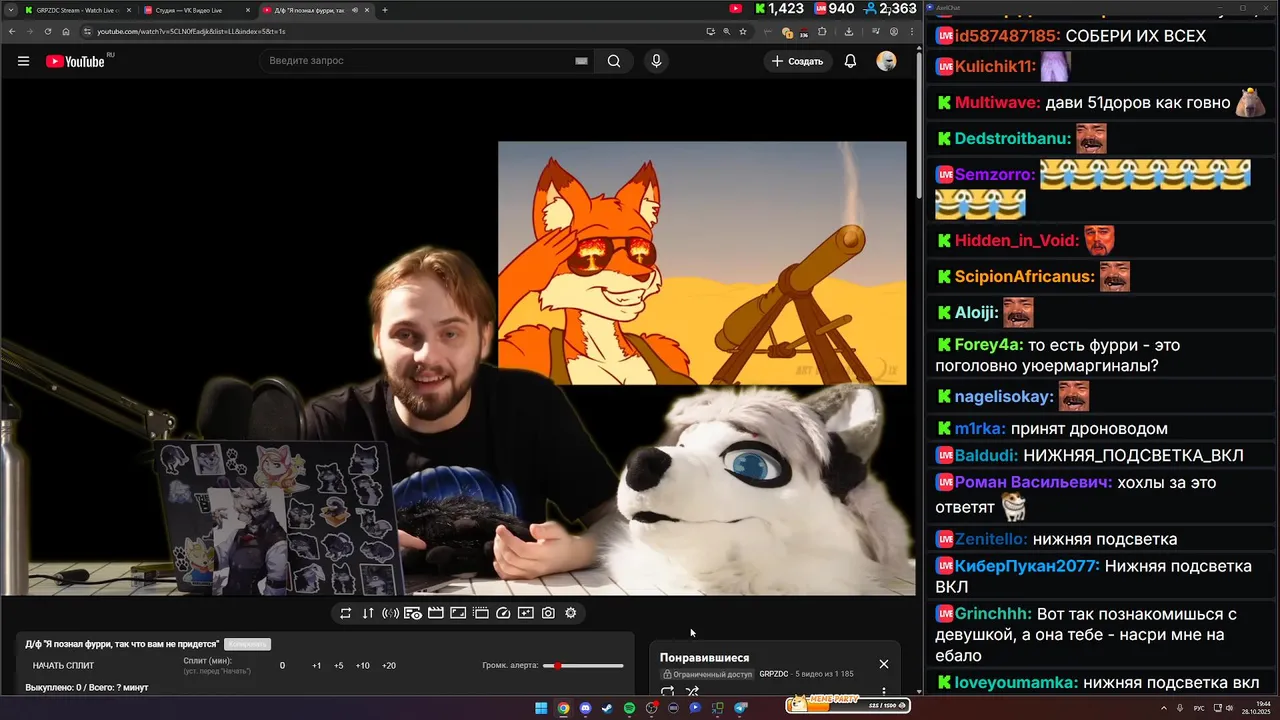Mute audio on the playing YouTube tab
Viewport: 1280px width, 720px height.
(x=355, y=10)
